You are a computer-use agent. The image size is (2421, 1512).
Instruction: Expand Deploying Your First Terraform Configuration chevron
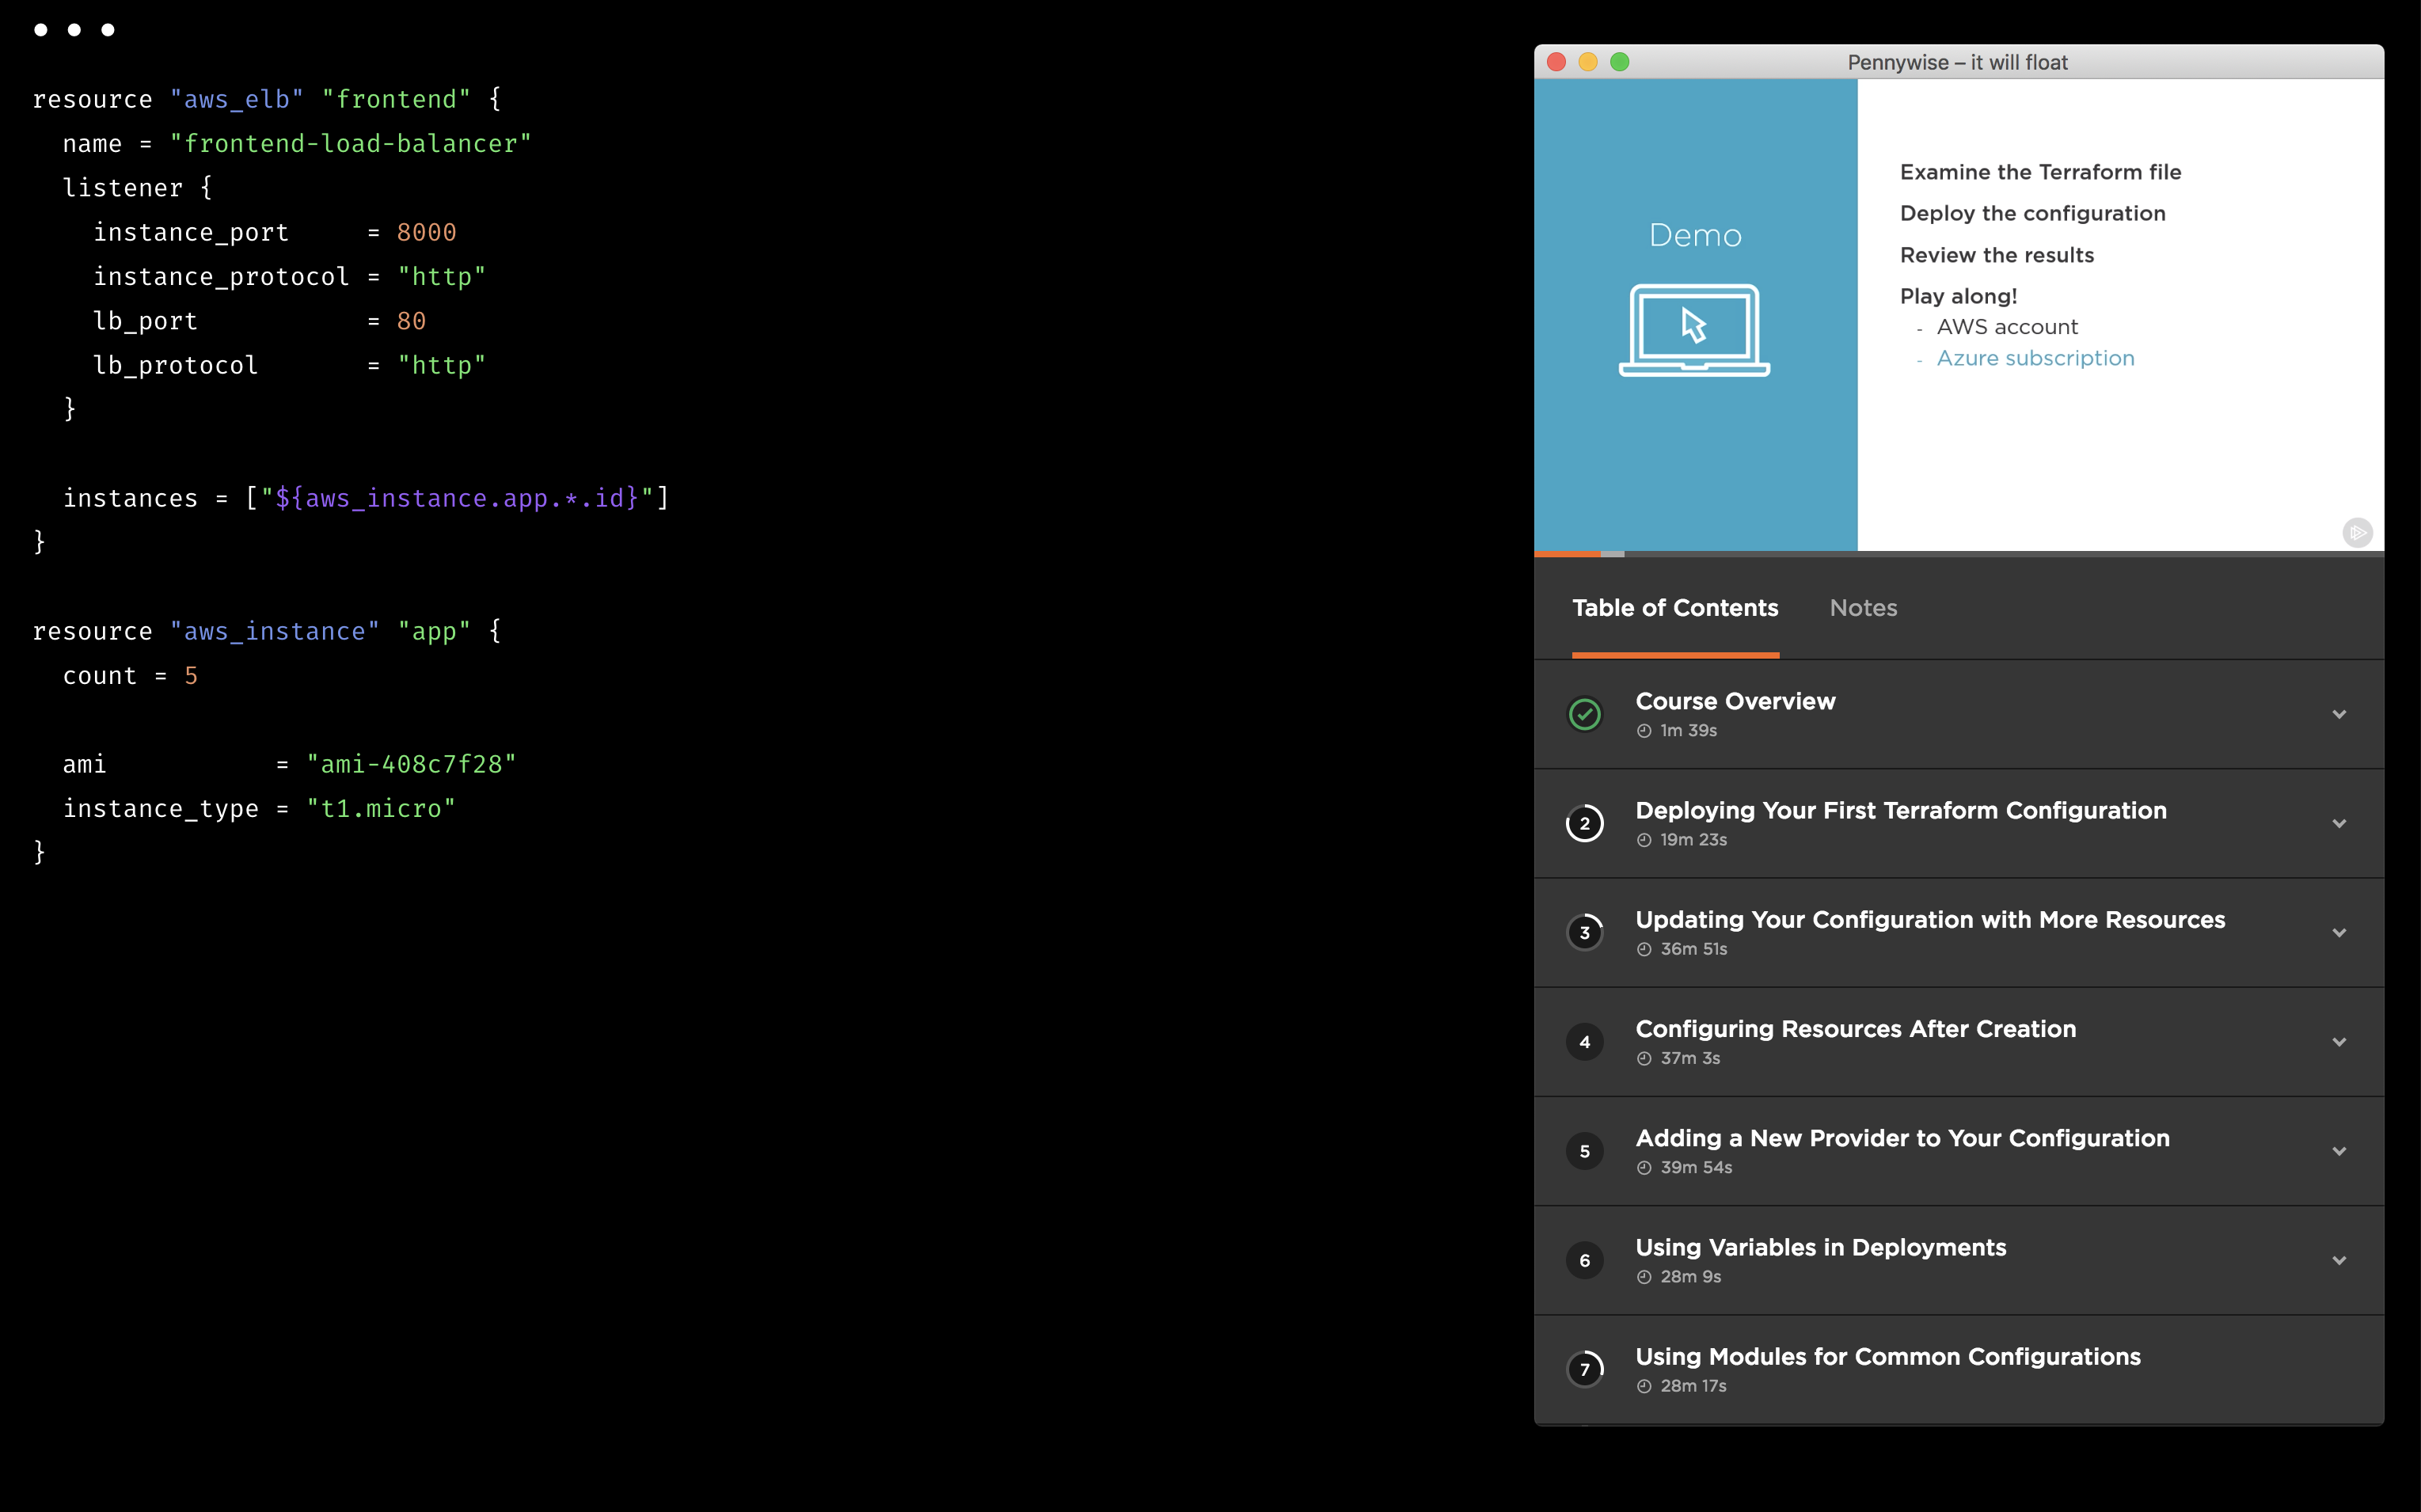tap(2339, 823)
